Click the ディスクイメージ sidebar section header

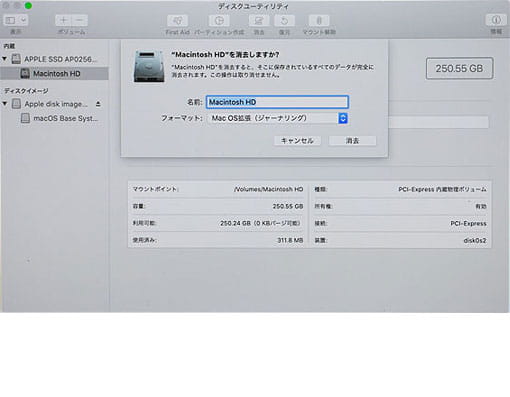(26, 91)
